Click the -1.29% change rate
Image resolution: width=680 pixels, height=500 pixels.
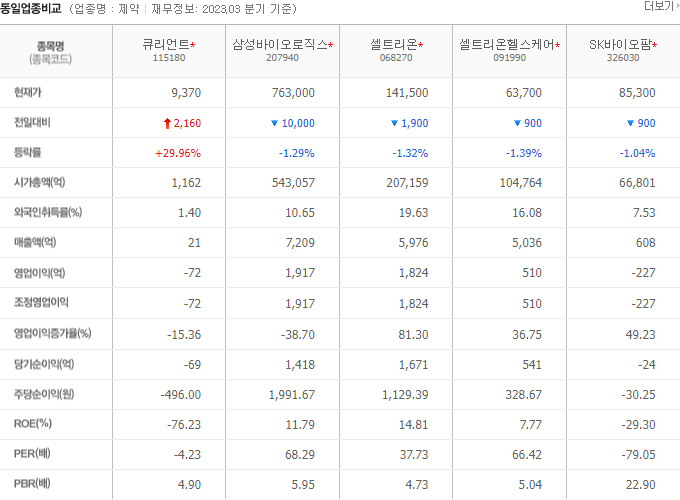[x=297, y=153]
